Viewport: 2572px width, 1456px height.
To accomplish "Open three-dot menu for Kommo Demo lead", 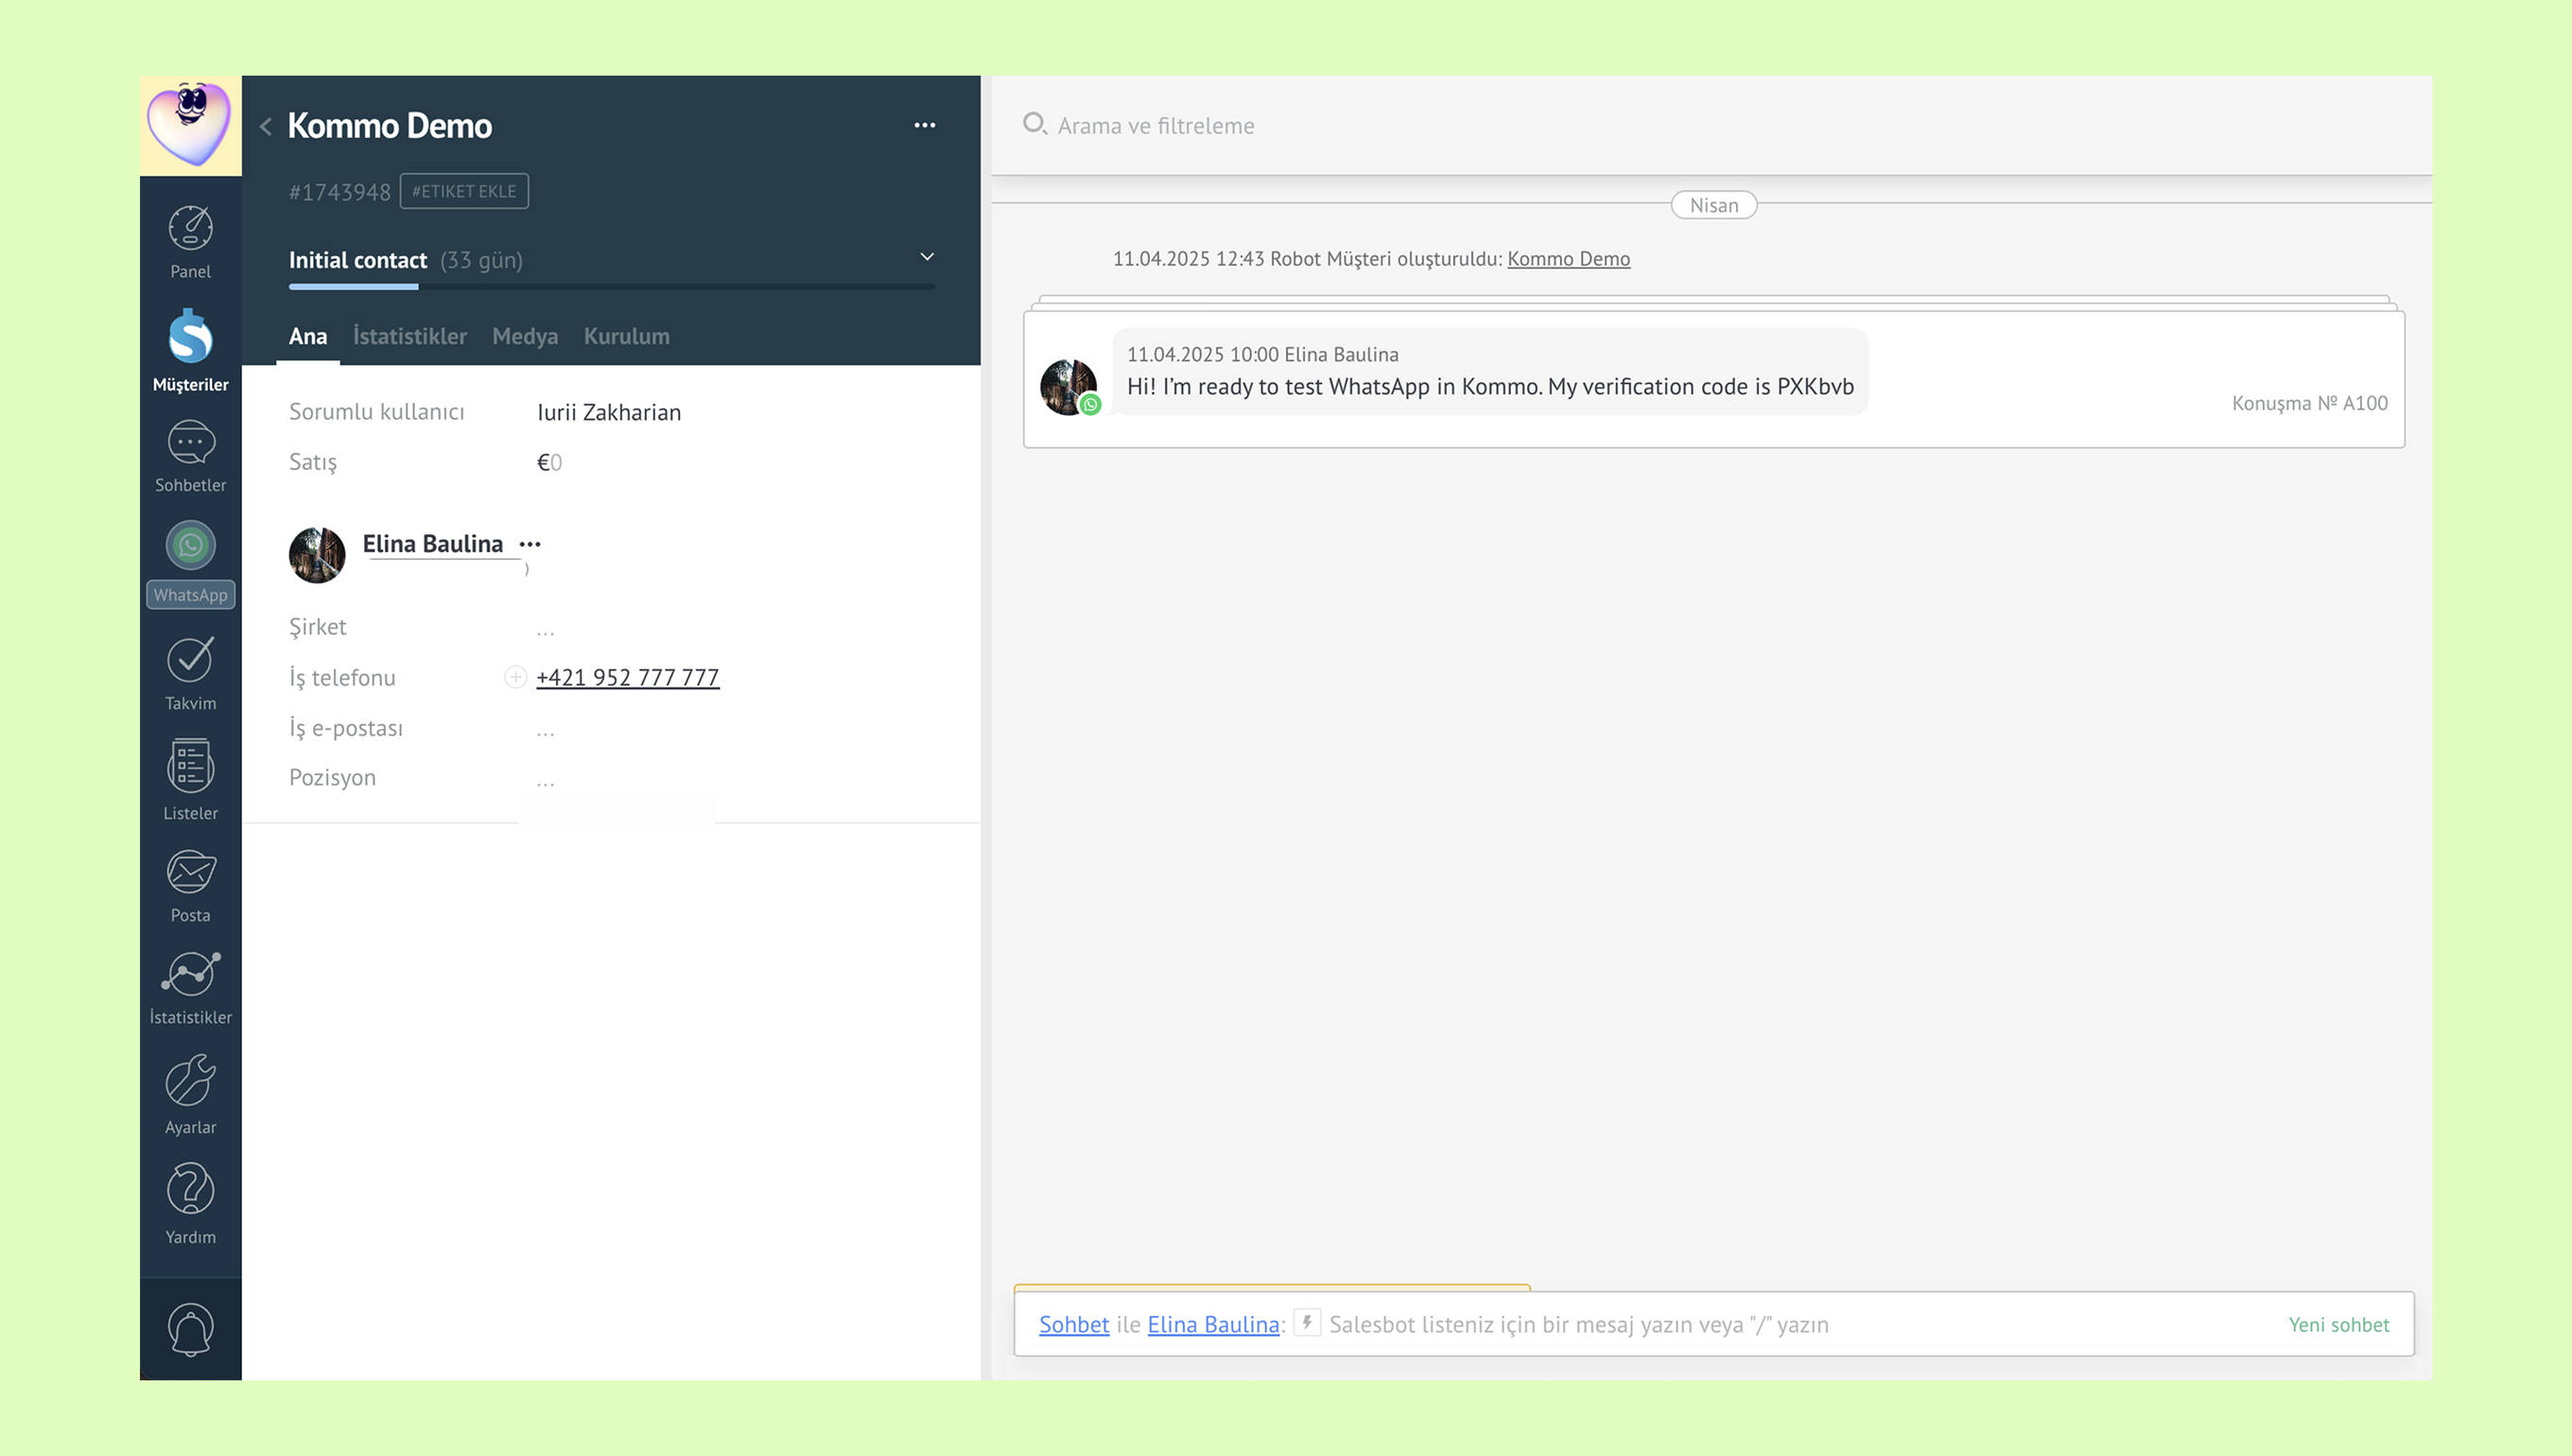I will (x=925, y=125).
